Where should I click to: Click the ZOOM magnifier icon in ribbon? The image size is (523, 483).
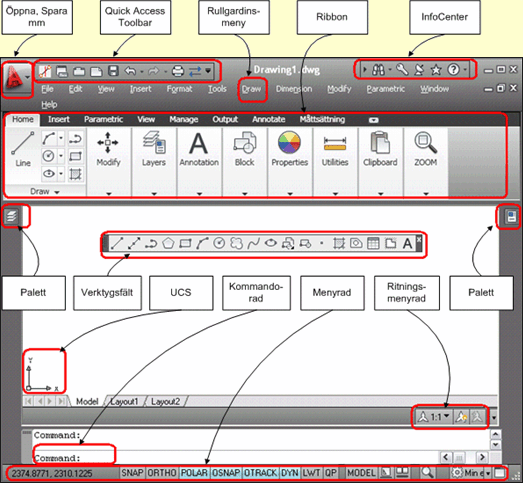[x=426, y=143]
